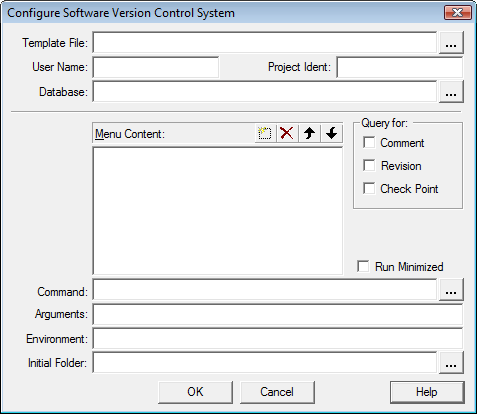Focus the Project Ident field
This screenshot has width=477, height=414.
click(400, 67)
